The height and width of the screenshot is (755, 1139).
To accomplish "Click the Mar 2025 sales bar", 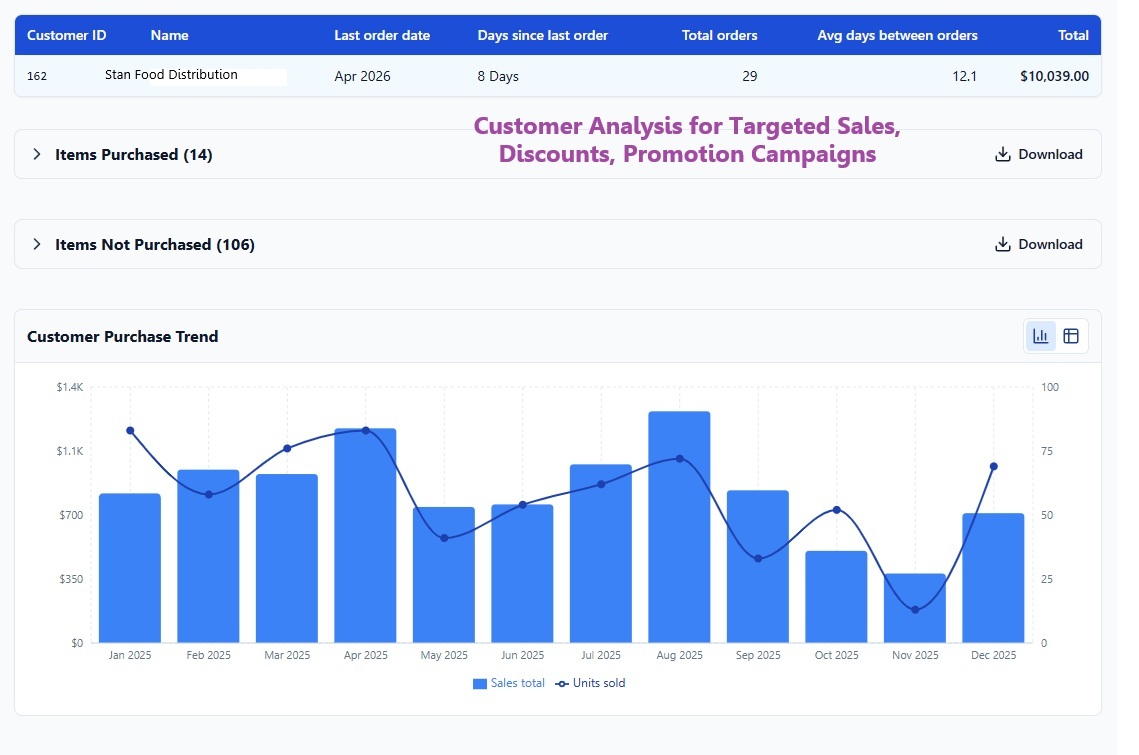I will 287,558.
